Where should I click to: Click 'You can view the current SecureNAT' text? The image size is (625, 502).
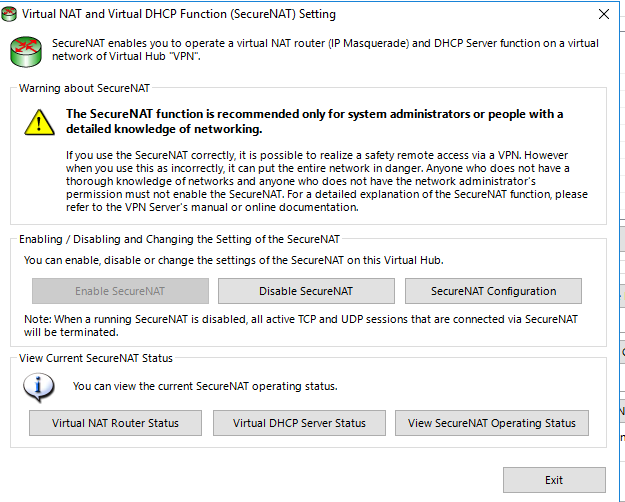coord(205,386)
